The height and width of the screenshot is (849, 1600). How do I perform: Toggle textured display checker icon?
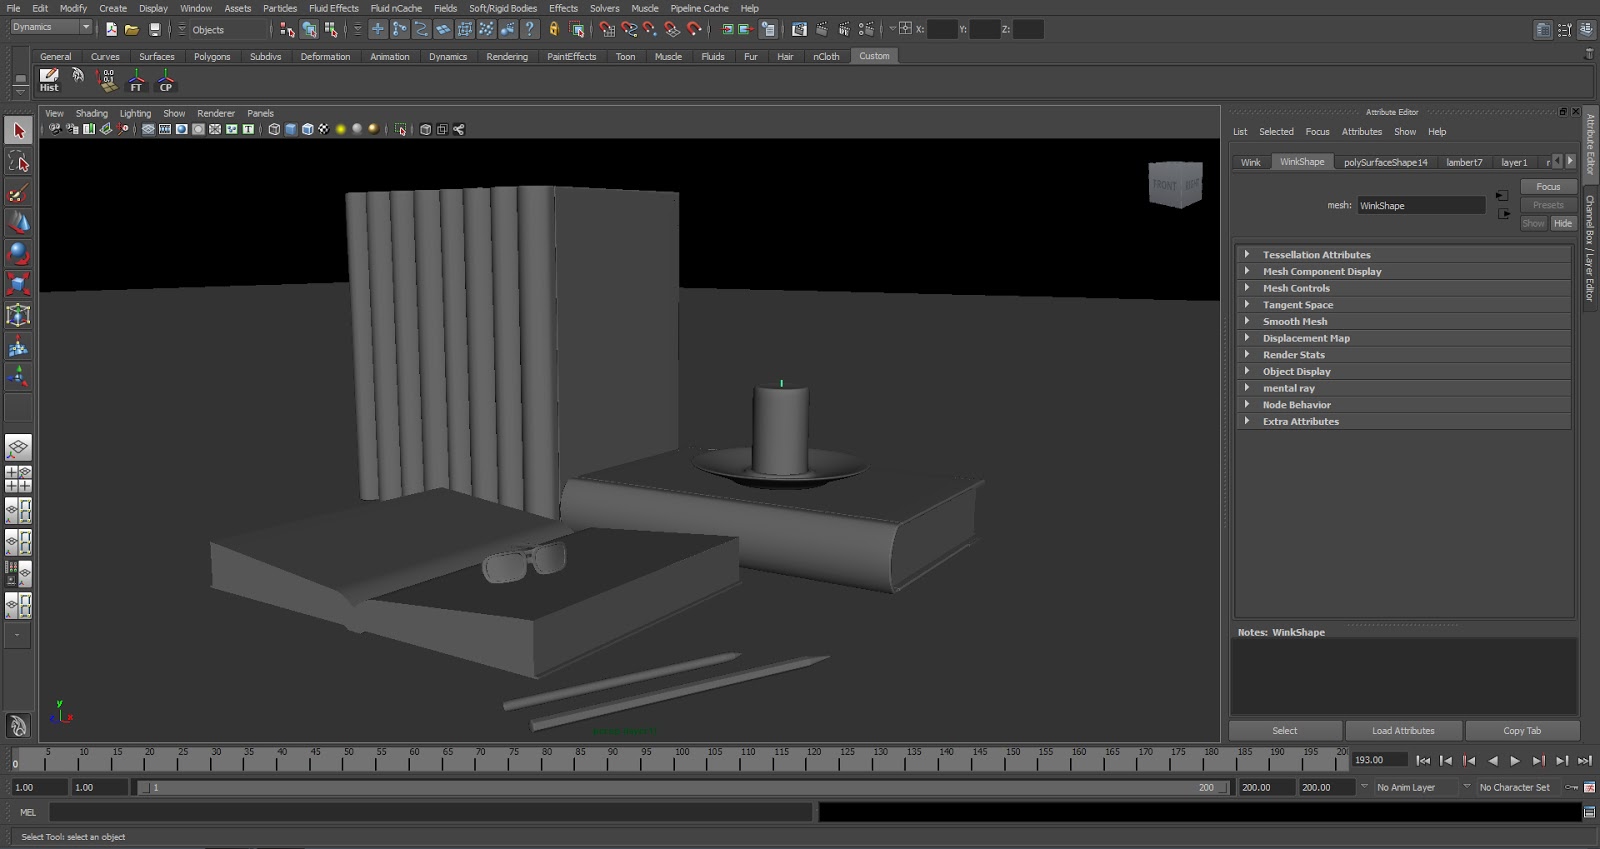[324, 129]
